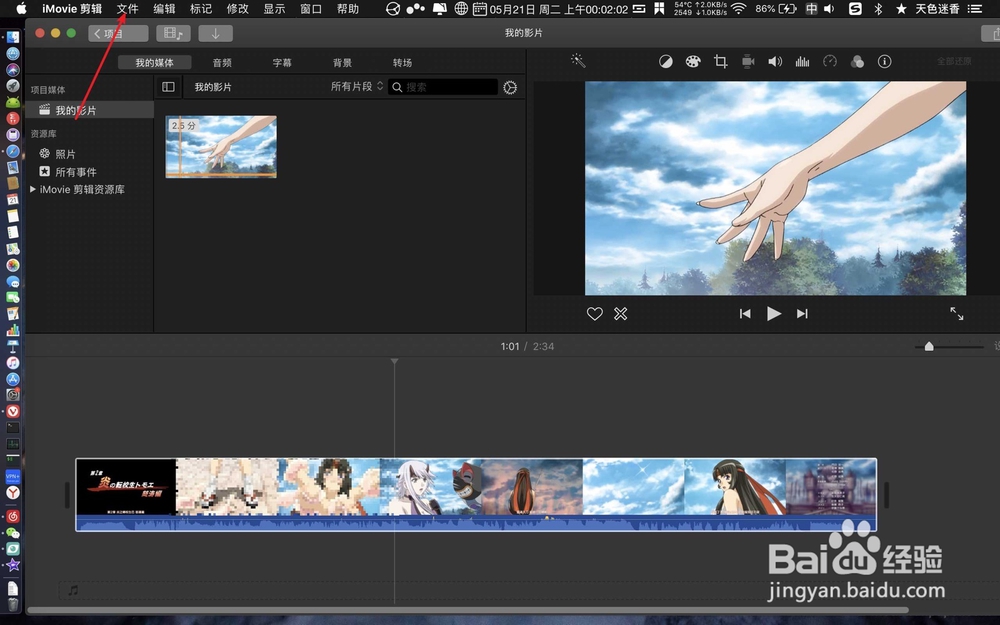Switch to the 背景 tab
Viewport: 1000px width, 625px height.
click(342, 62)
